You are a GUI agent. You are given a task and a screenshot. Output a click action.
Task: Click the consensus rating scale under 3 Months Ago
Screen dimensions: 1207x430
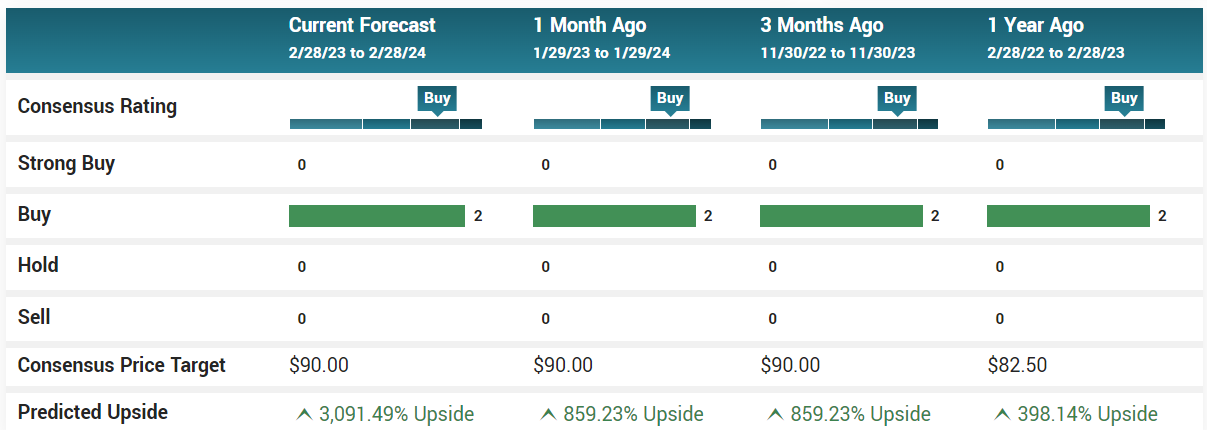[x=849, y=124]
